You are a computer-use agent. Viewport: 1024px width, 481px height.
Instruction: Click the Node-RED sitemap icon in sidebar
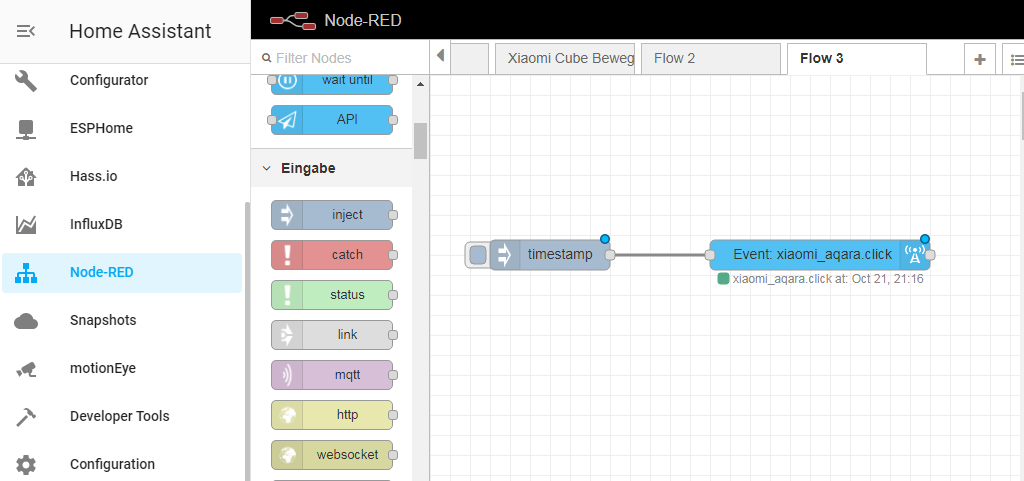tap(26, 272)
